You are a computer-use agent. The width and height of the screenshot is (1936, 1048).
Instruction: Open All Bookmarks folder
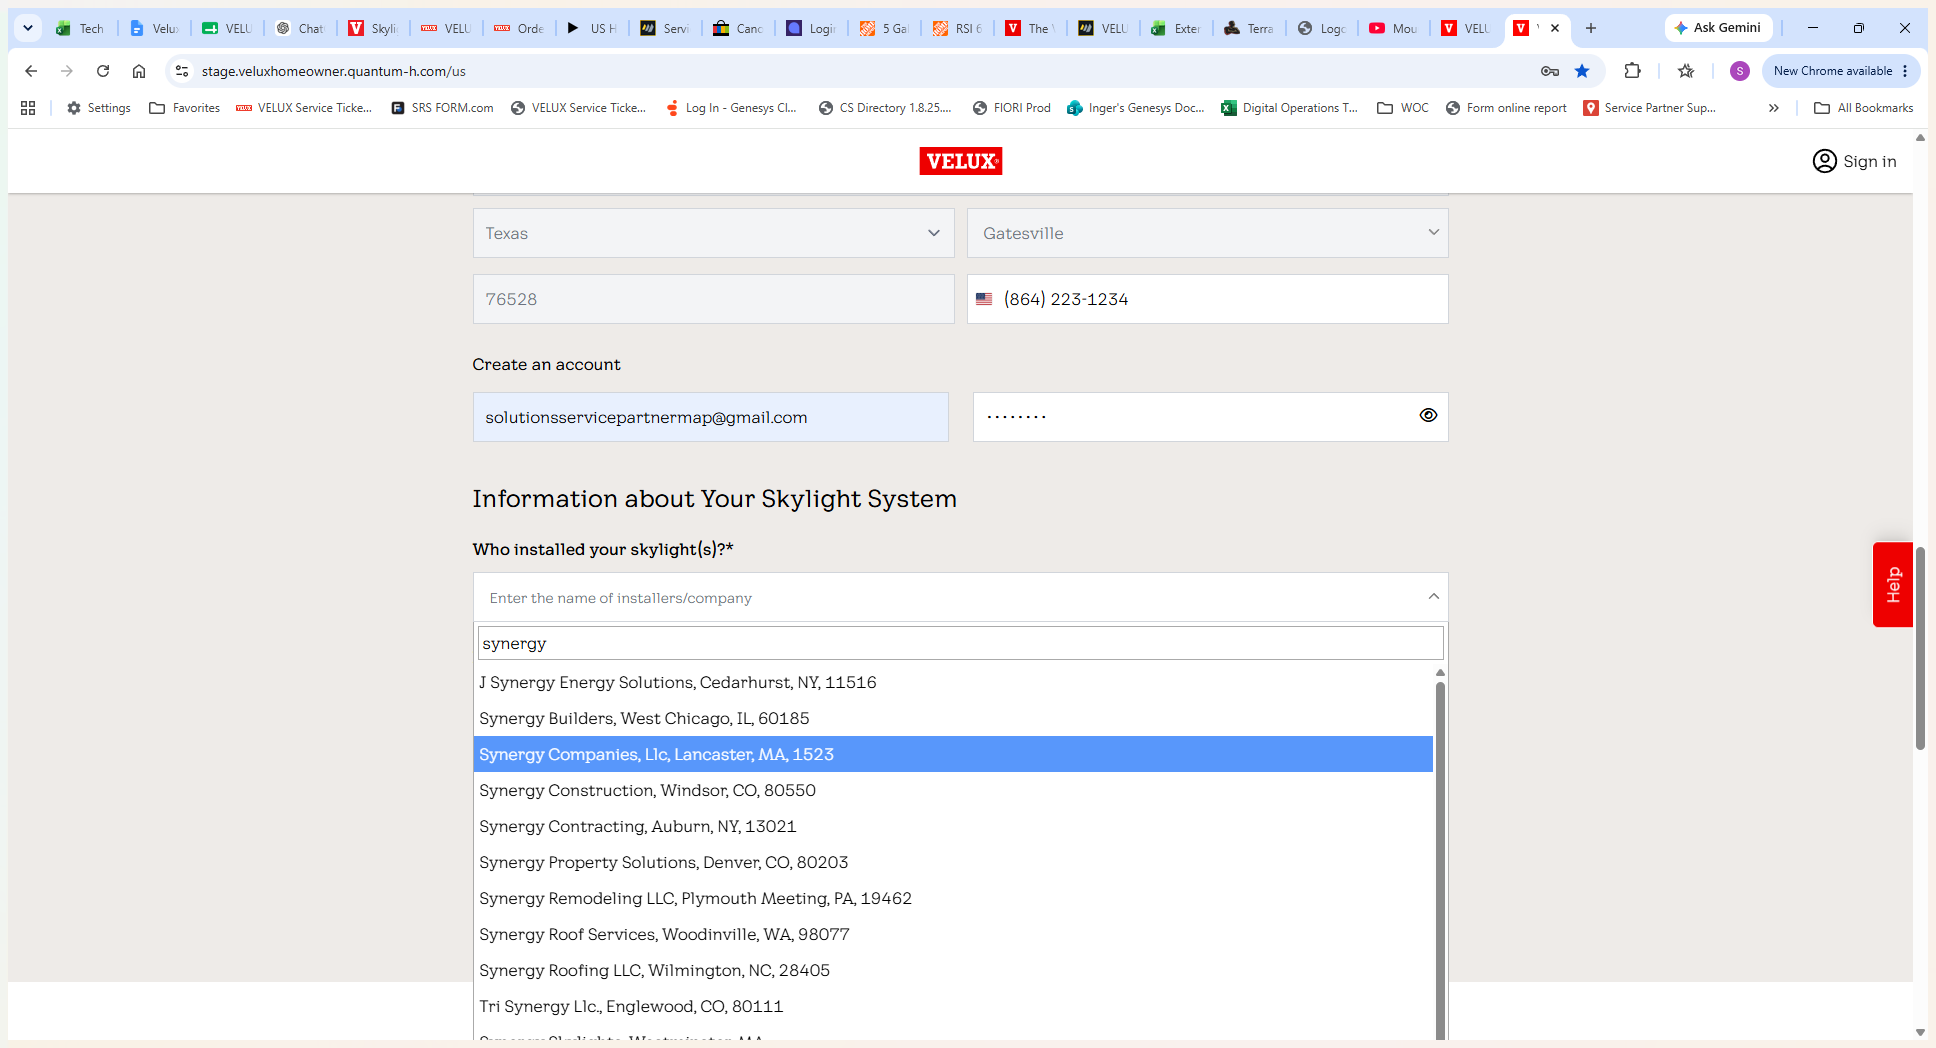point(1864,108)
